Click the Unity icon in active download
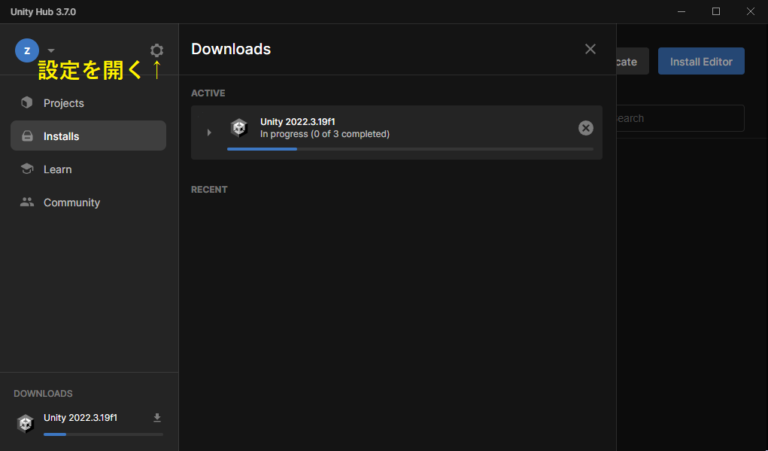The image size is (768, 451). point(238,127)
